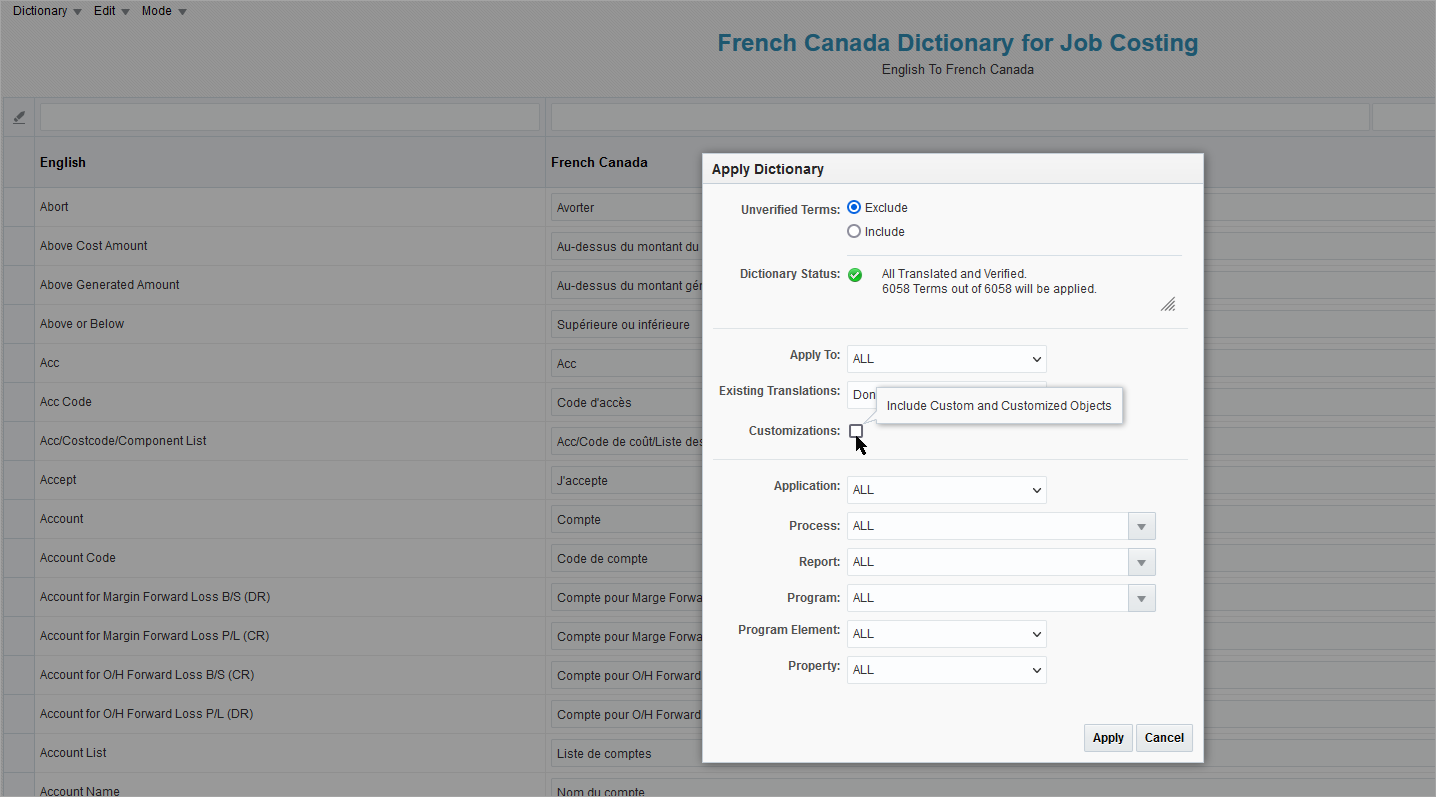Expand the Program Element dropdown
The height and width of the screenshot is (797, 1436).
(1038, 633)
